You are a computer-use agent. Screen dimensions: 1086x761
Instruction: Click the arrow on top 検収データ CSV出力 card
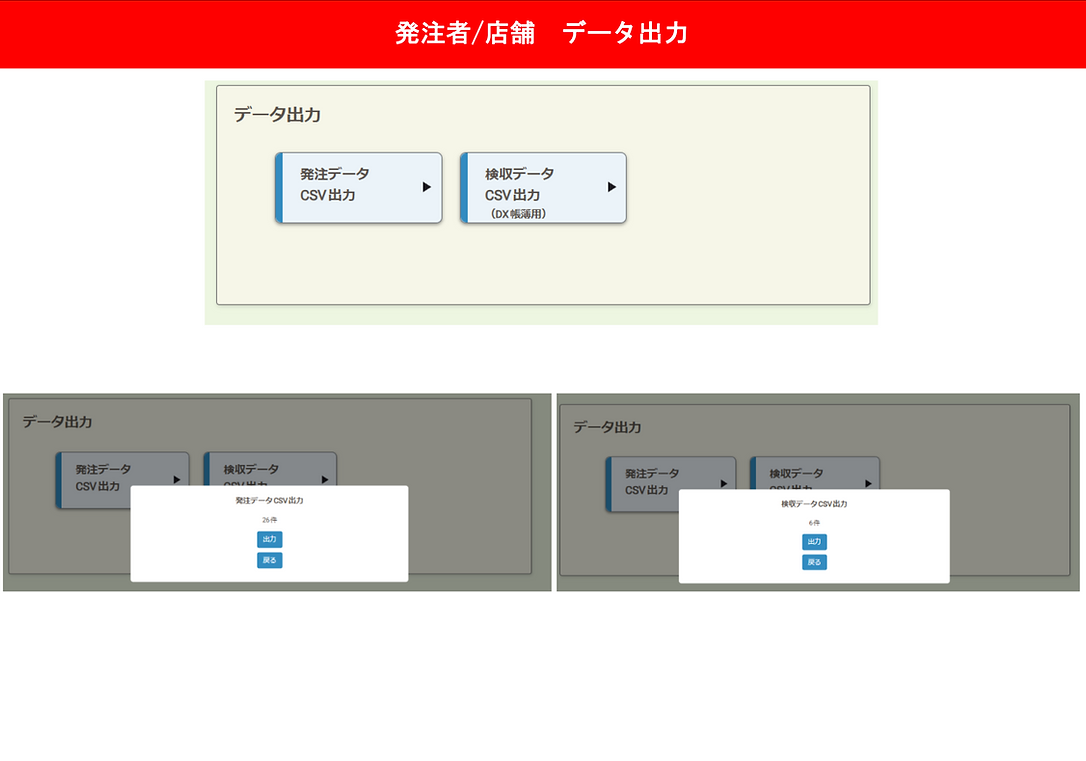612,187
